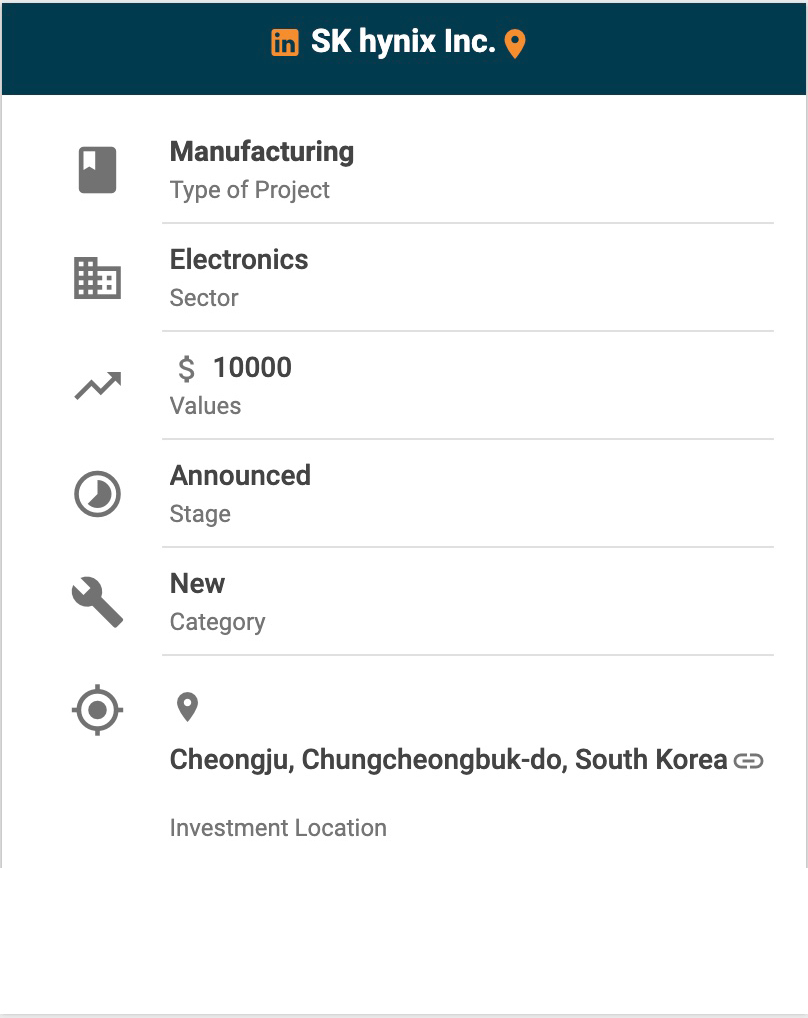Screen dimensions: 808x1018
Task: Click the dollar sign beside the value
Action: tap(186, 369)
